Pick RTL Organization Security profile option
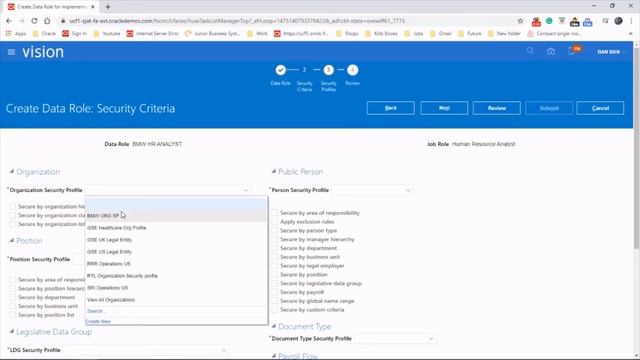Screen dimensions: 640x360 (176, 276)
